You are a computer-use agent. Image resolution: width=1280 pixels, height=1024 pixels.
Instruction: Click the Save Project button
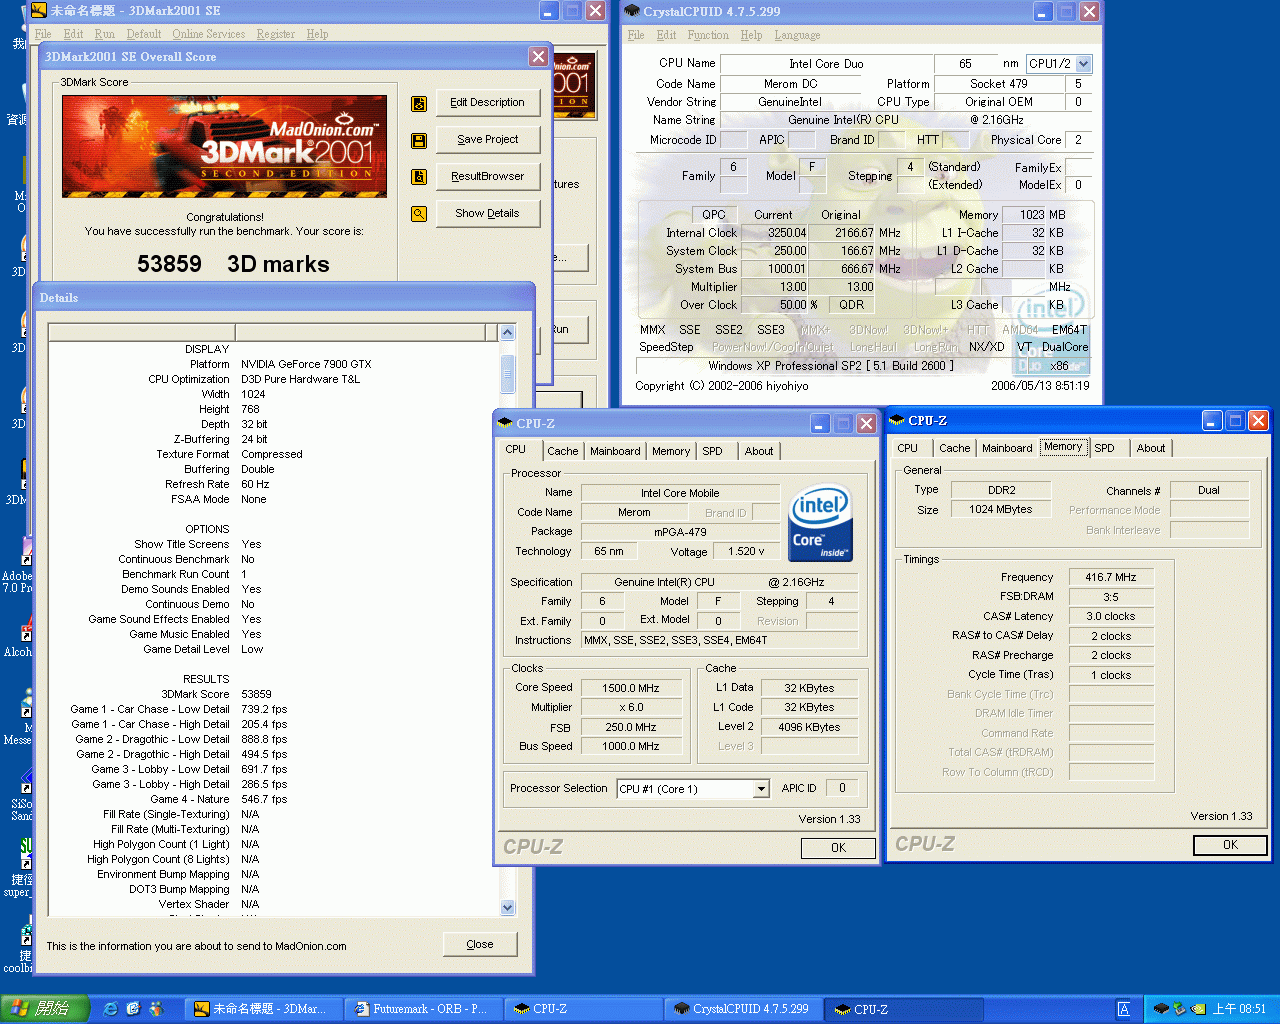[487, 140]
